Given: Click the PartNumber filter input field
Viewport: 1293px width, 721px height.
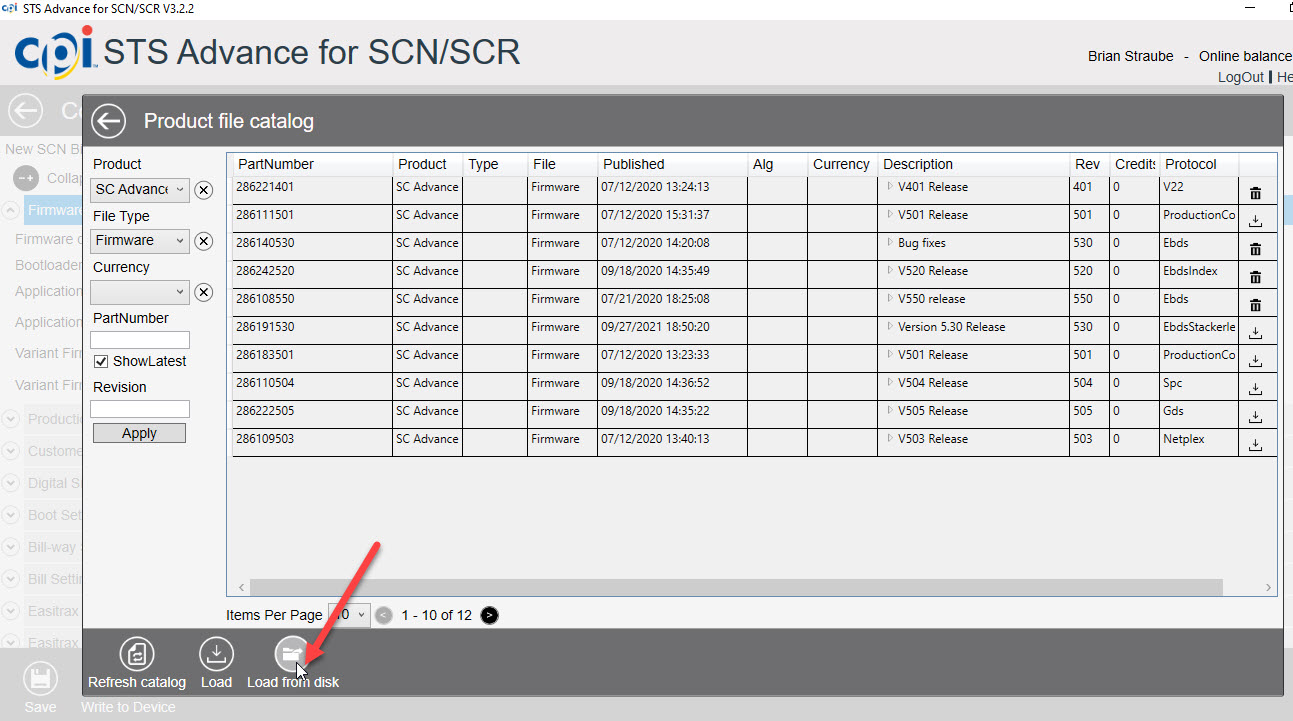Looking at the screenshot, I should click(x=140, y=340).
